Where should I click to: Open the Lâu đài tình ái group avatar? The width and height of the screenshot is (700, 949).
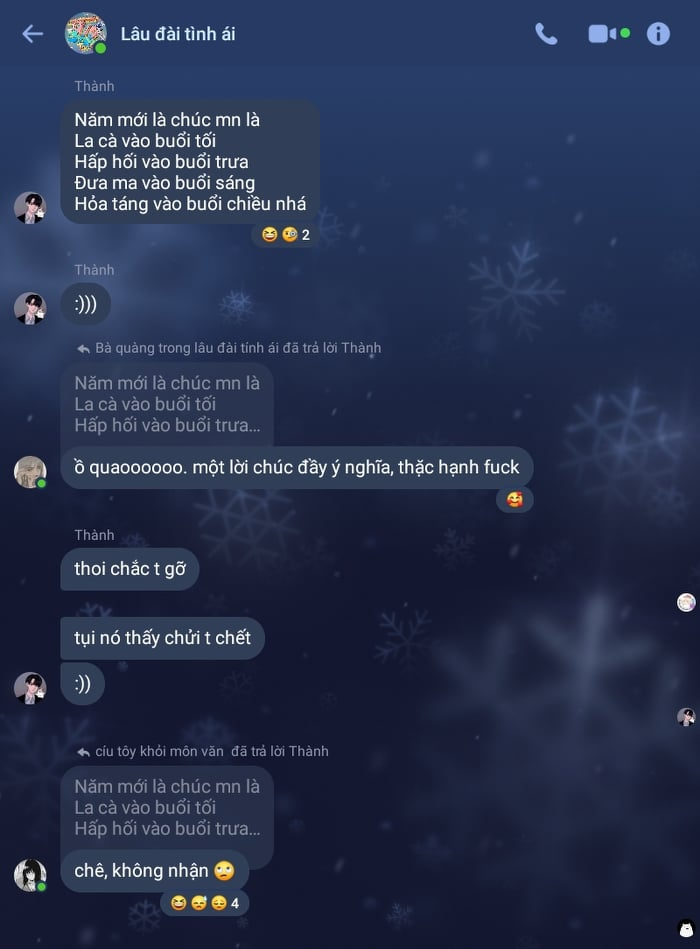click(86, 33)
